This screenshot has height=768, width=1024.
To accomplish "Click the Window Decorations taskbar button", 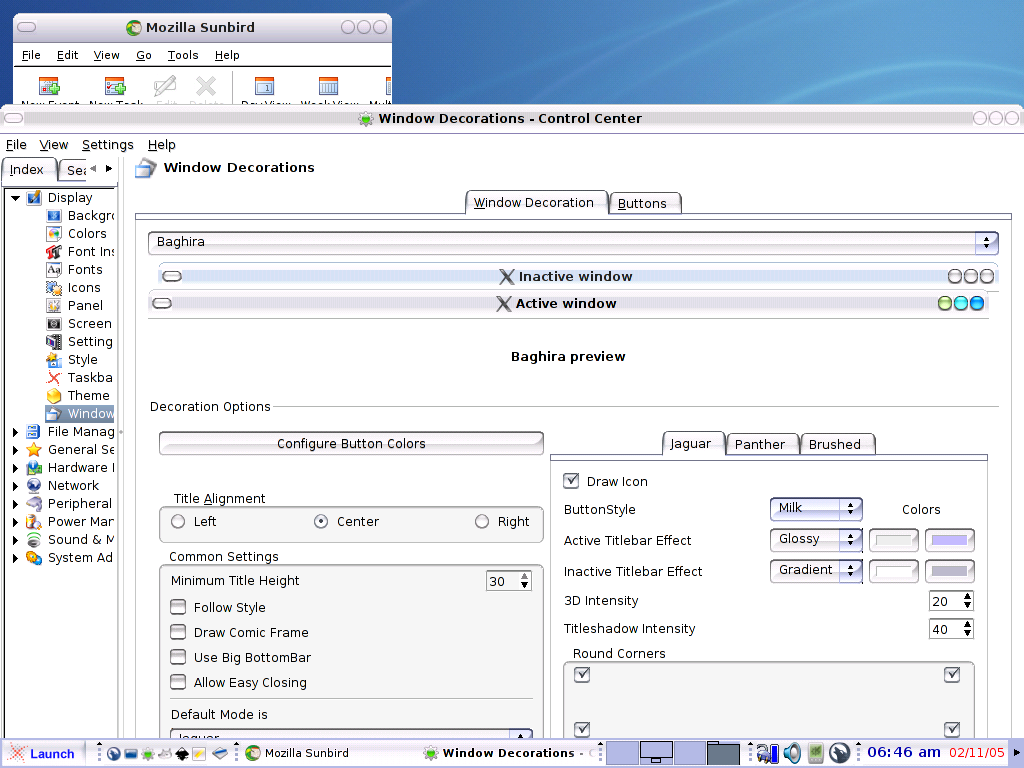I will [506, 753].
